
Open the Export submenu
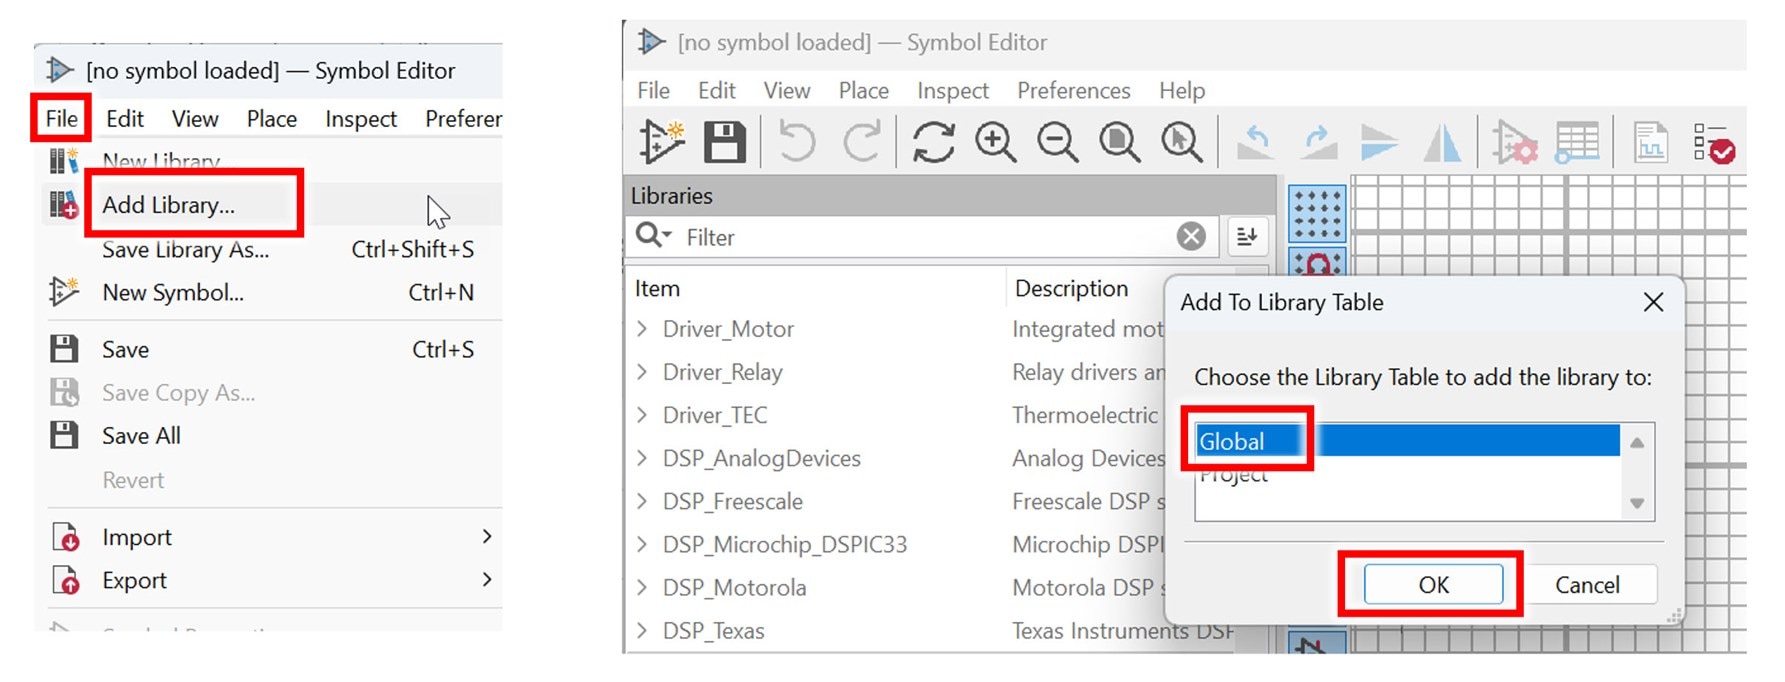[274, 580]
